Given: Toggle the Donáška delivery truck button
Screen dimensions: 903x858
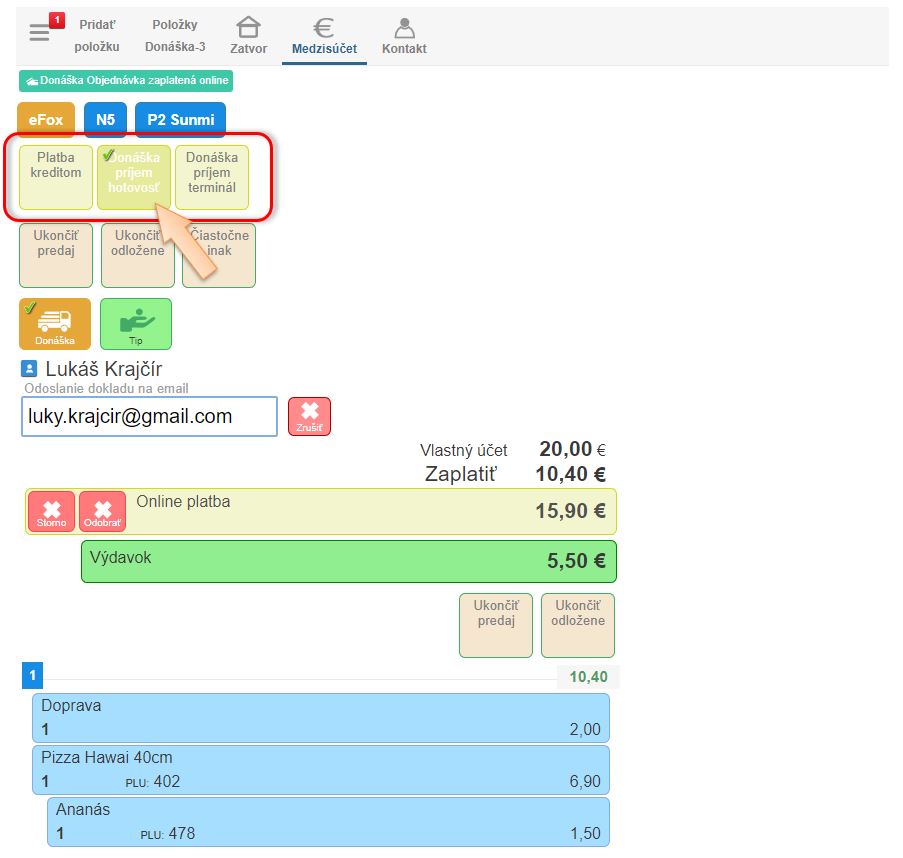Looking at the screenshot, I should 55,323.
